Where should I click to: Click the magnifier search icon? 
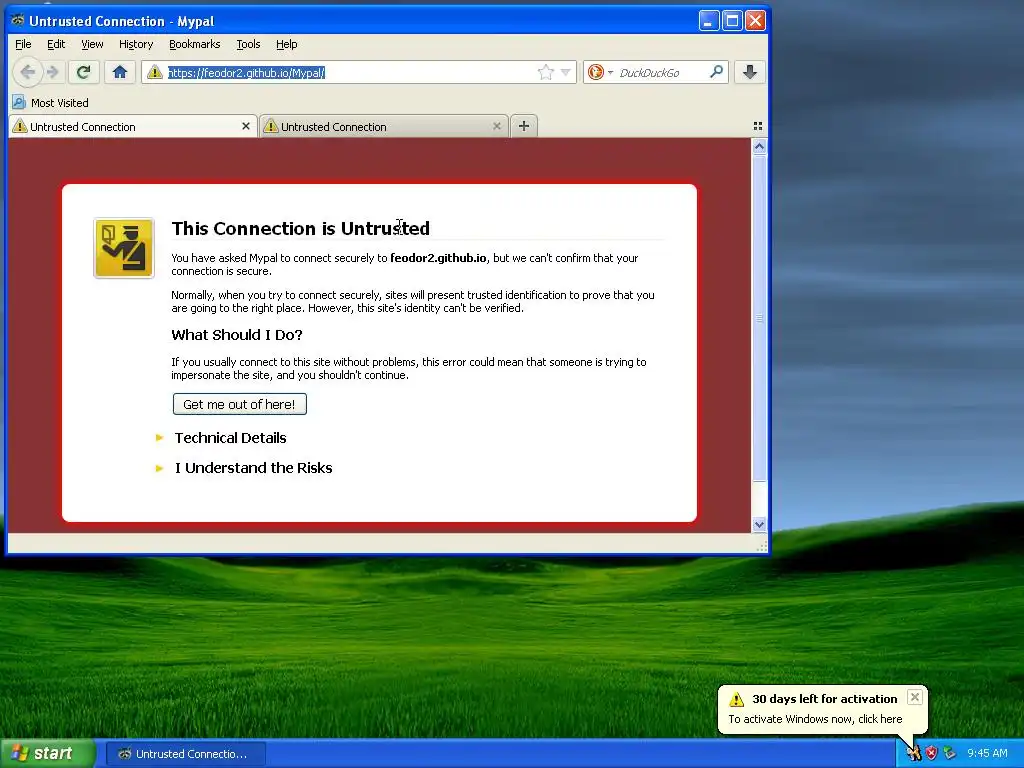click(716, 72)
